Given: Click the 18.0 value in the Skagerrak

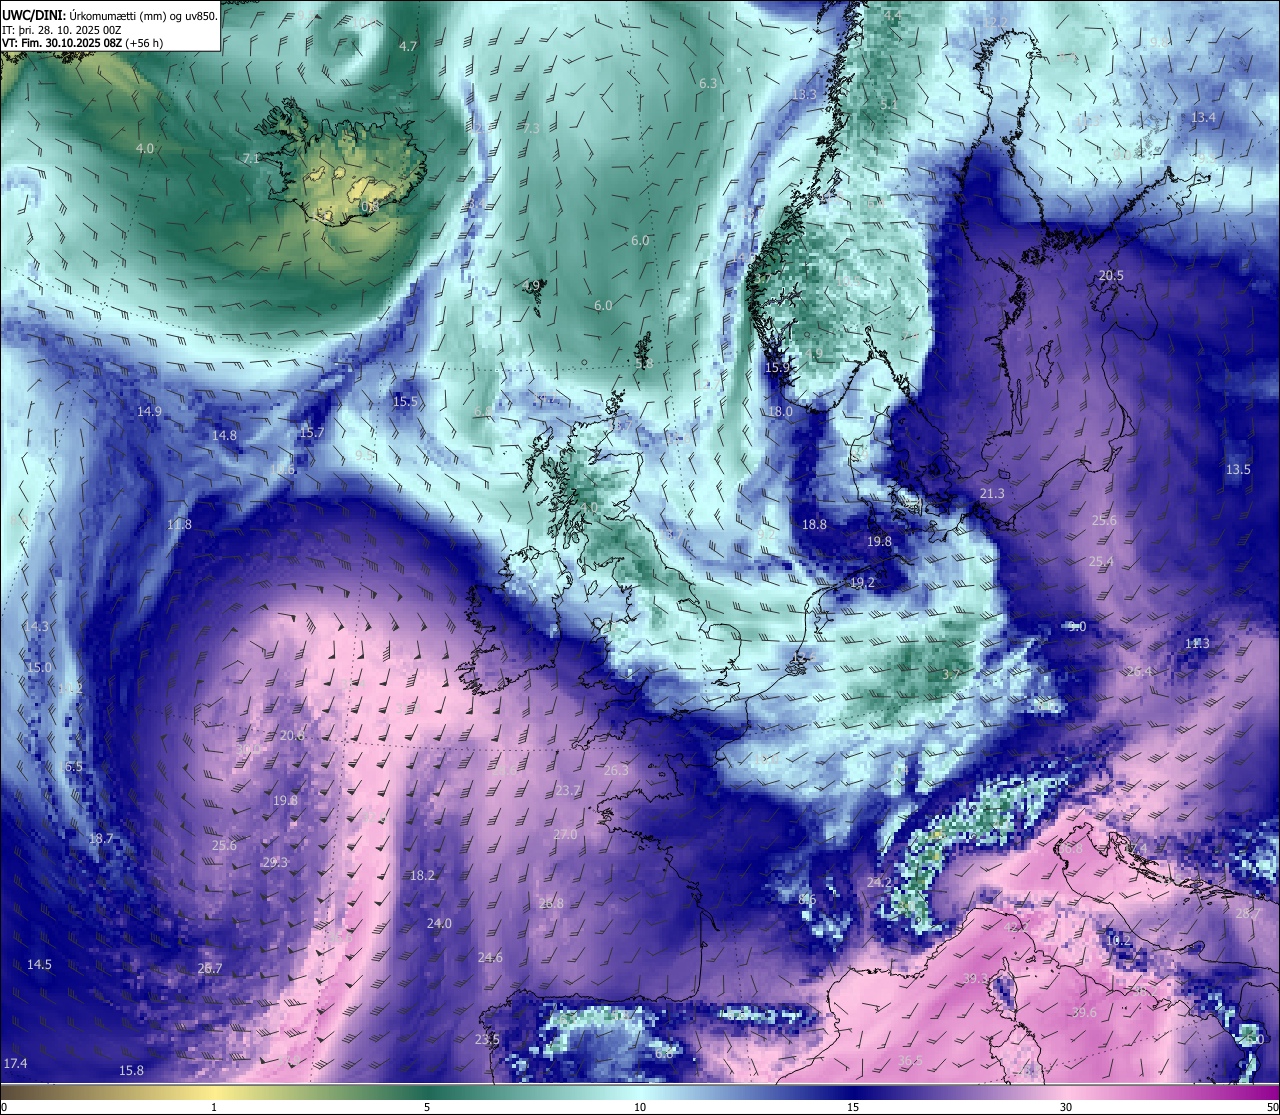Looking at the screenshot, I should [x=780, y=412].
